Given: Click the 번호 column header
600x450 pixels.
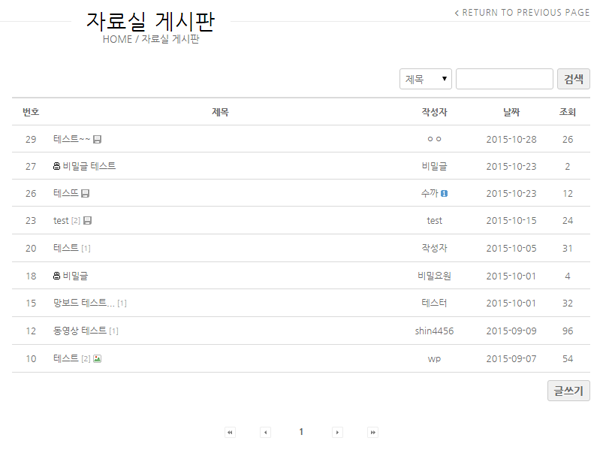Looking at the screenshot, I should [x=31, y=112].
